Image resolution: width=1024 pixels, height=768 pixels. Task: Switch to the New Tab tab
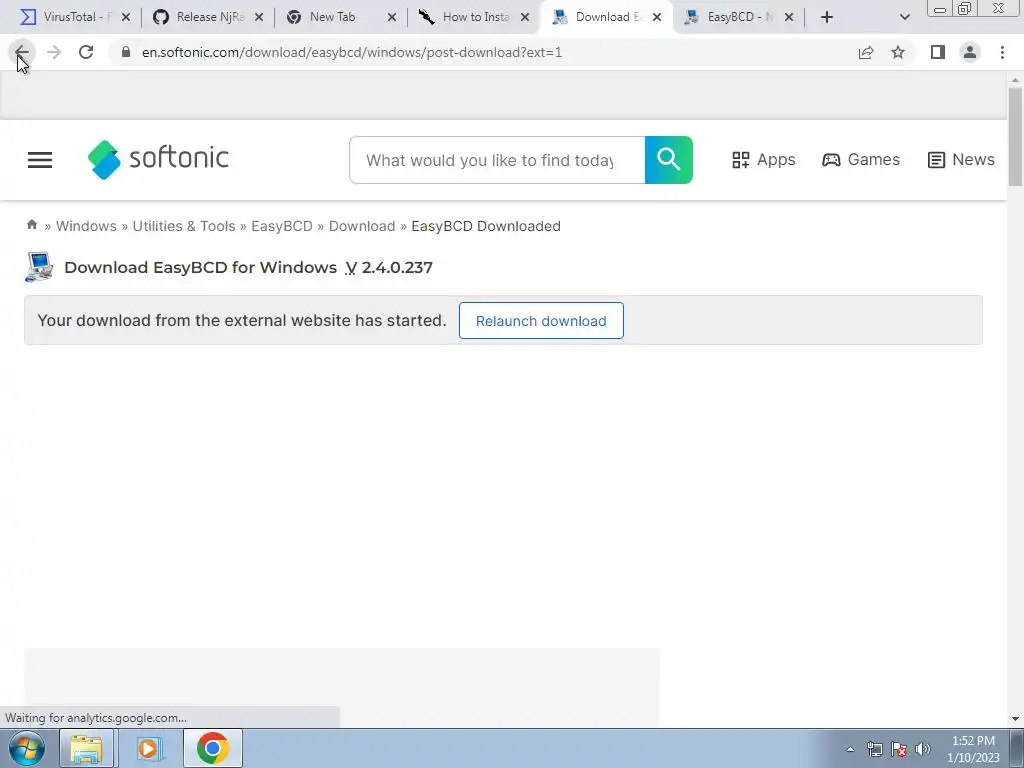point(333,17)
